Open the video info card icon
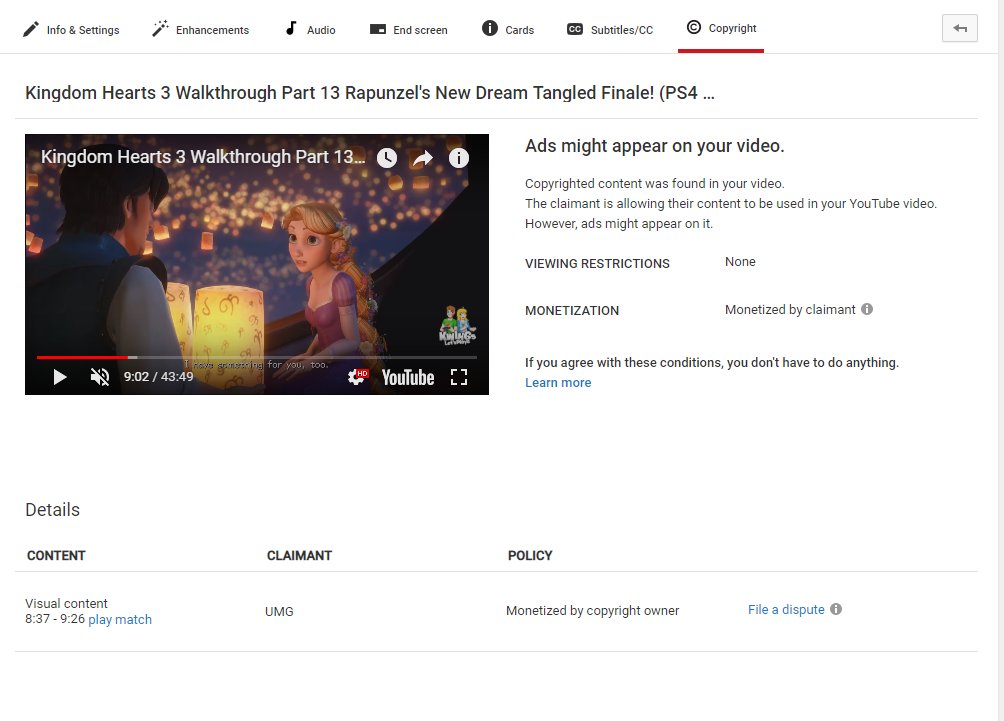Image resolution: width=1004 pixels, height=721 pixels. click(x=458, y=158)
